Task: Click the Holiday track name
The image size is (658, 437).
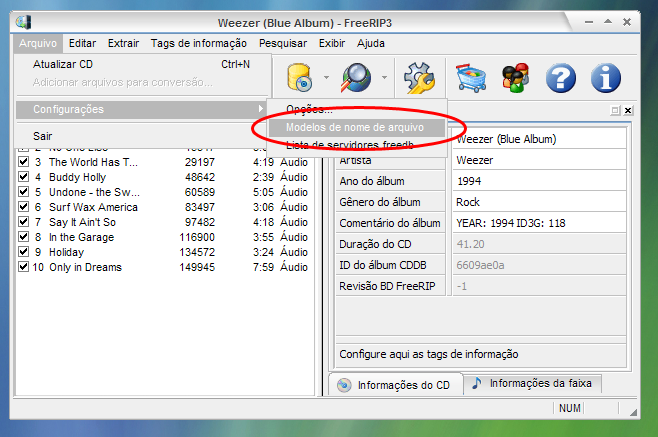Action: pyautogui.click(x=66, y=252)
